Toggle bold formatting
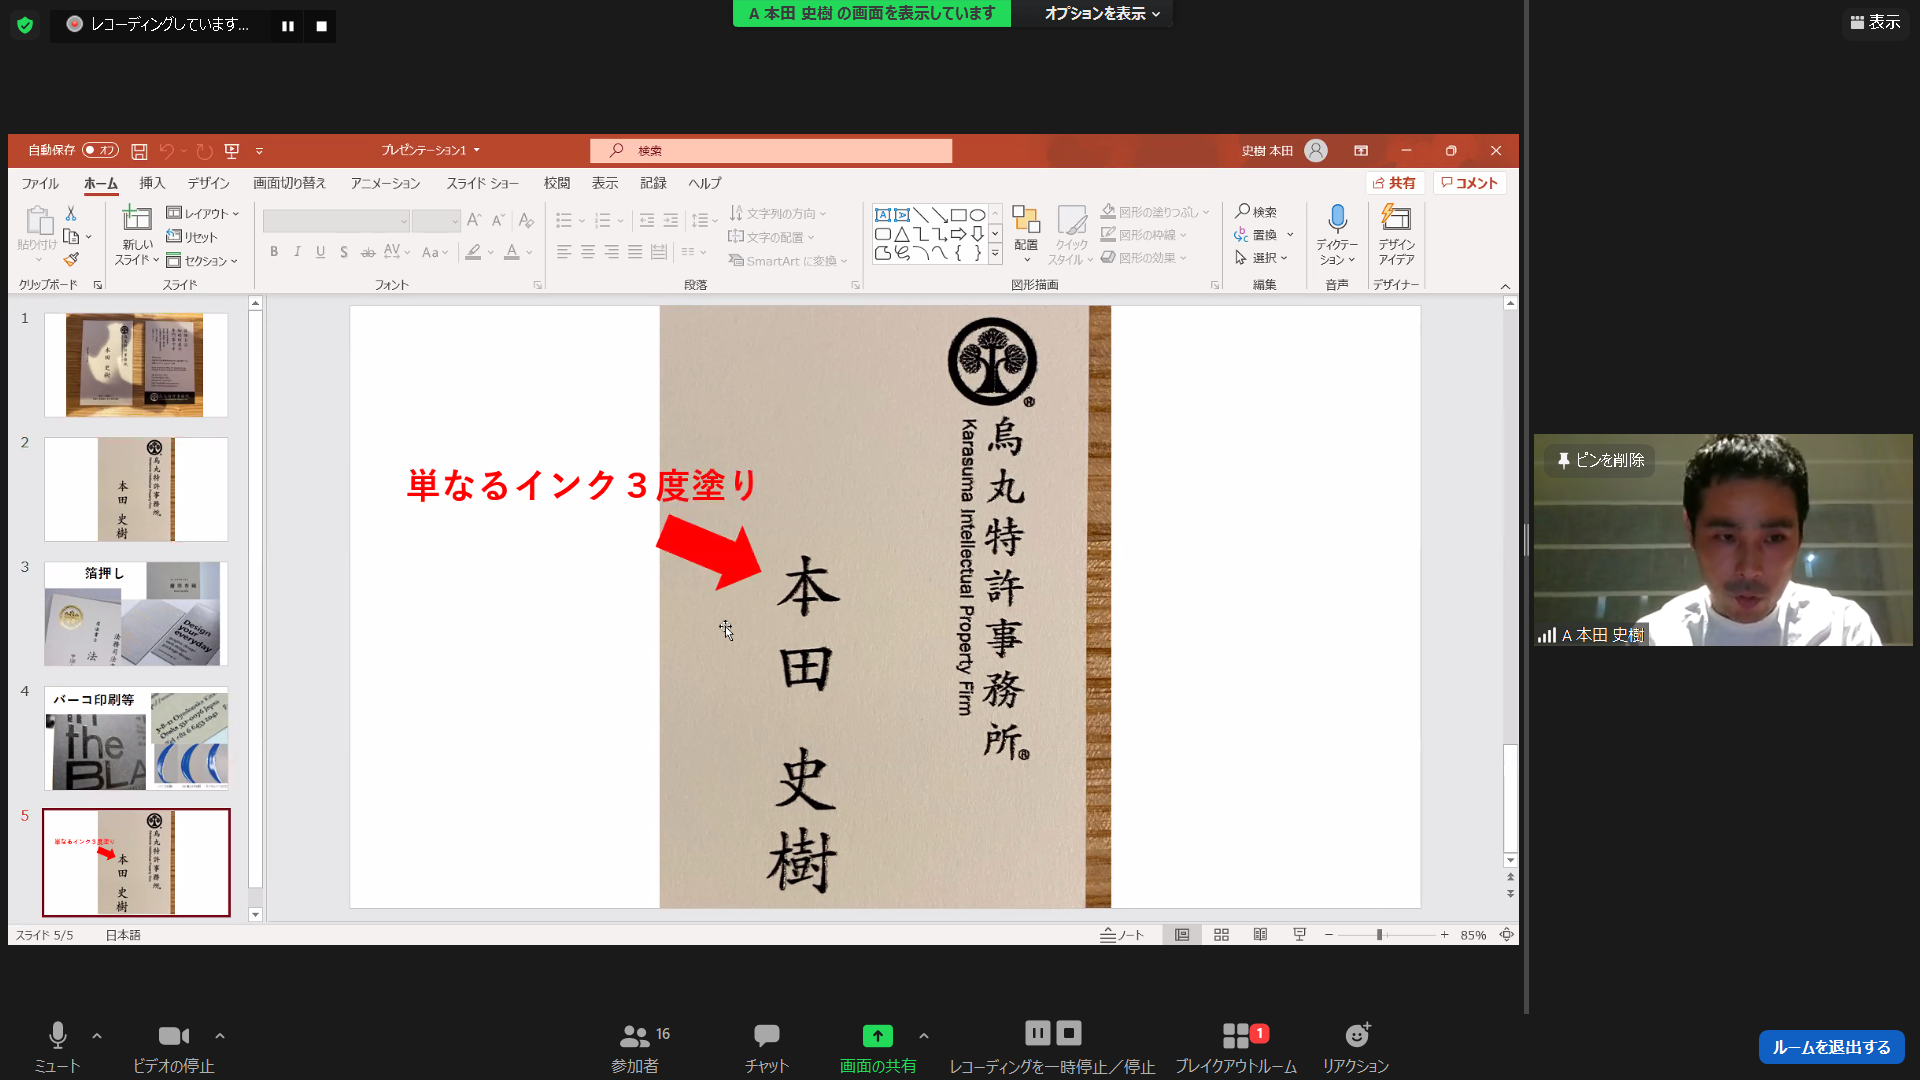This screenshot has height=1080, width=1920. pos(274,252)
